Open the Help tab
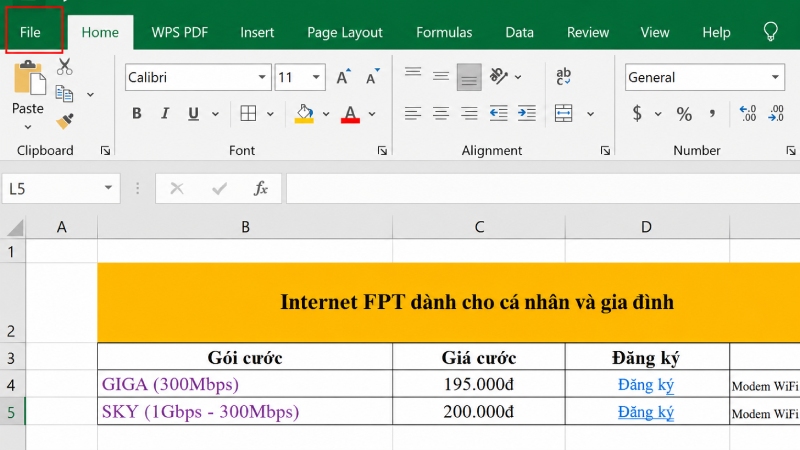800x450 pixels. tap(716, 33)
